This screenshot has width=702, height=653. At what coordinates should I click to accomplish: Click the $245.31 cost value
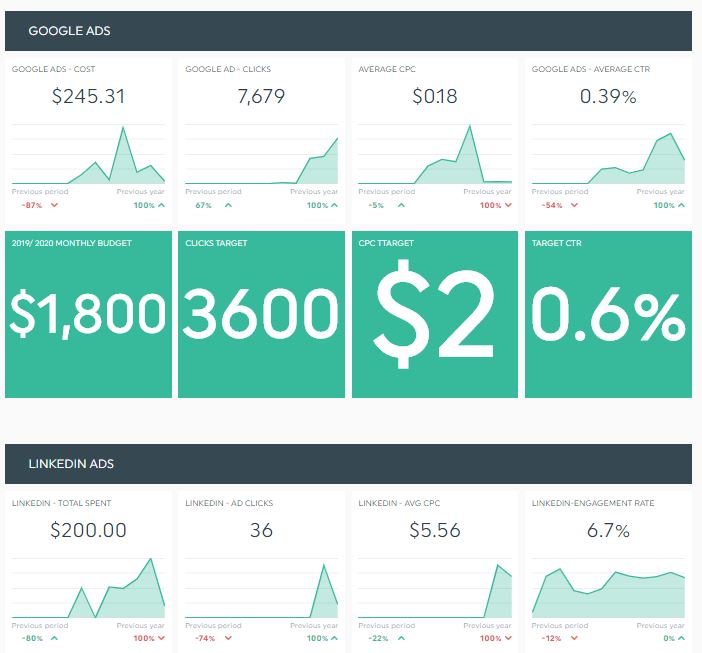(x=88, y=97)
